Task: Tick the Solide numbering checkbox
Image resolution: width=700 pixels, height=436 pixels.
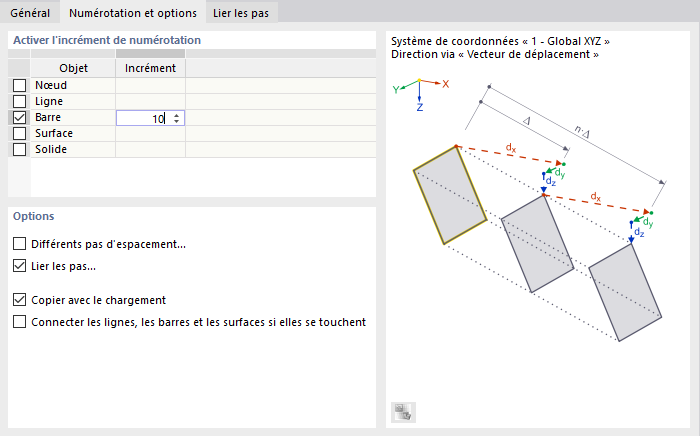Action: click(x=19, y=149)
